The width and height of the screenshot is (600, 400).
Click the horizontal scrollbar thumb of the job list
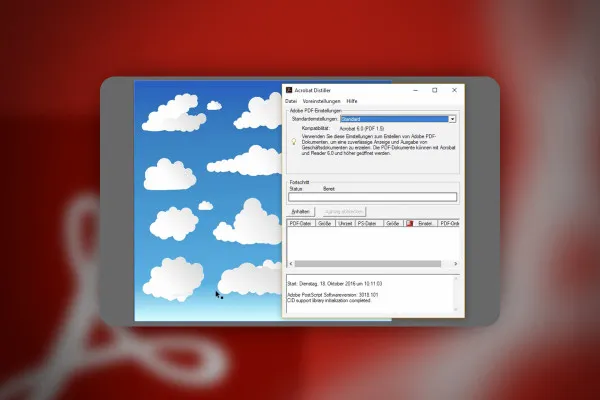tap(368, 263)
